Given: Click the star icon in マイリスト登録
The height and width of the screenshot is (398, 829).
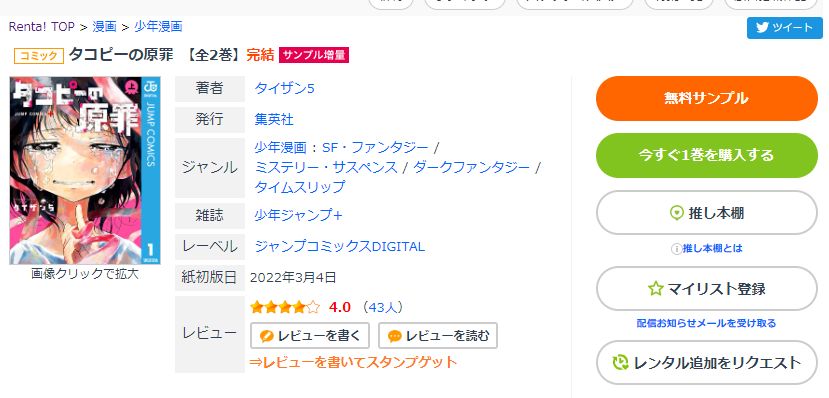Looking at the screenshot, I should pyautogui.click(x=656, y=289).
